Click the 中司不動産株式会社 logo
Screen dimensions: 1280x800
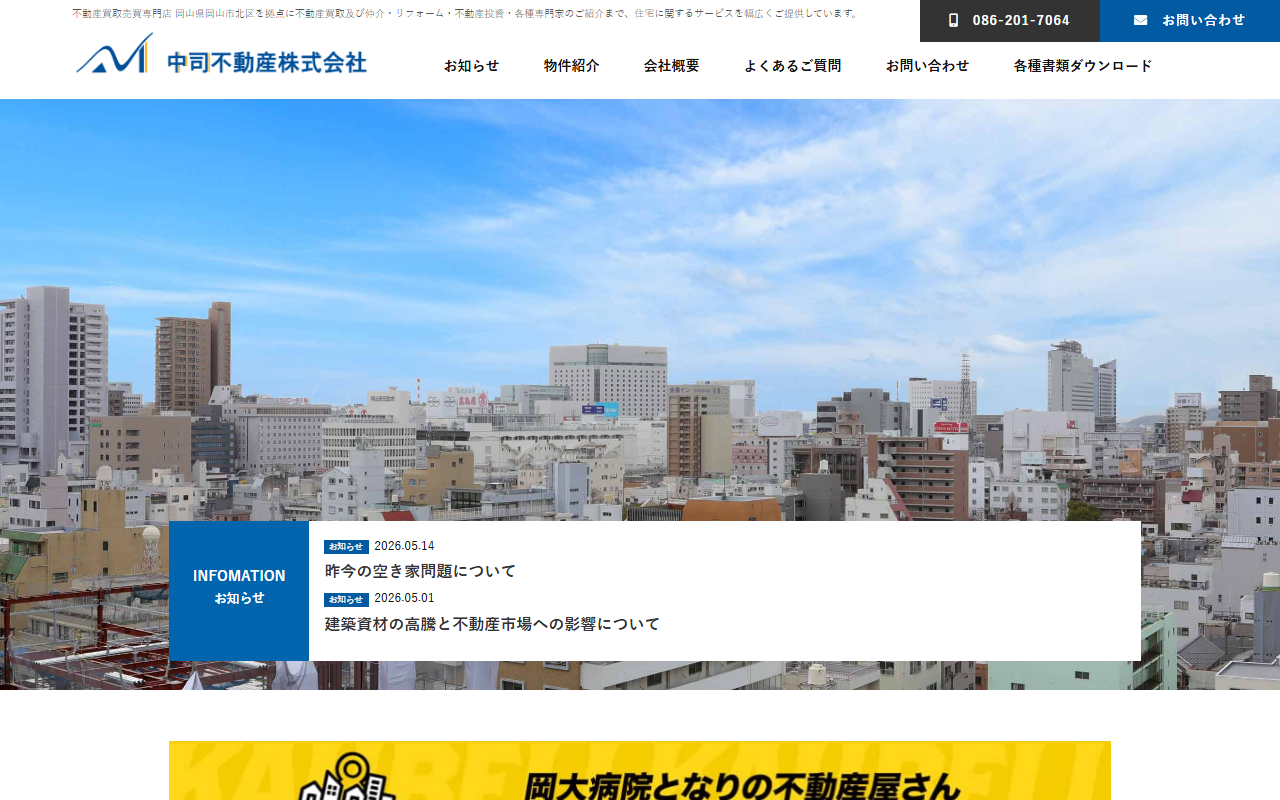(221, 54)
